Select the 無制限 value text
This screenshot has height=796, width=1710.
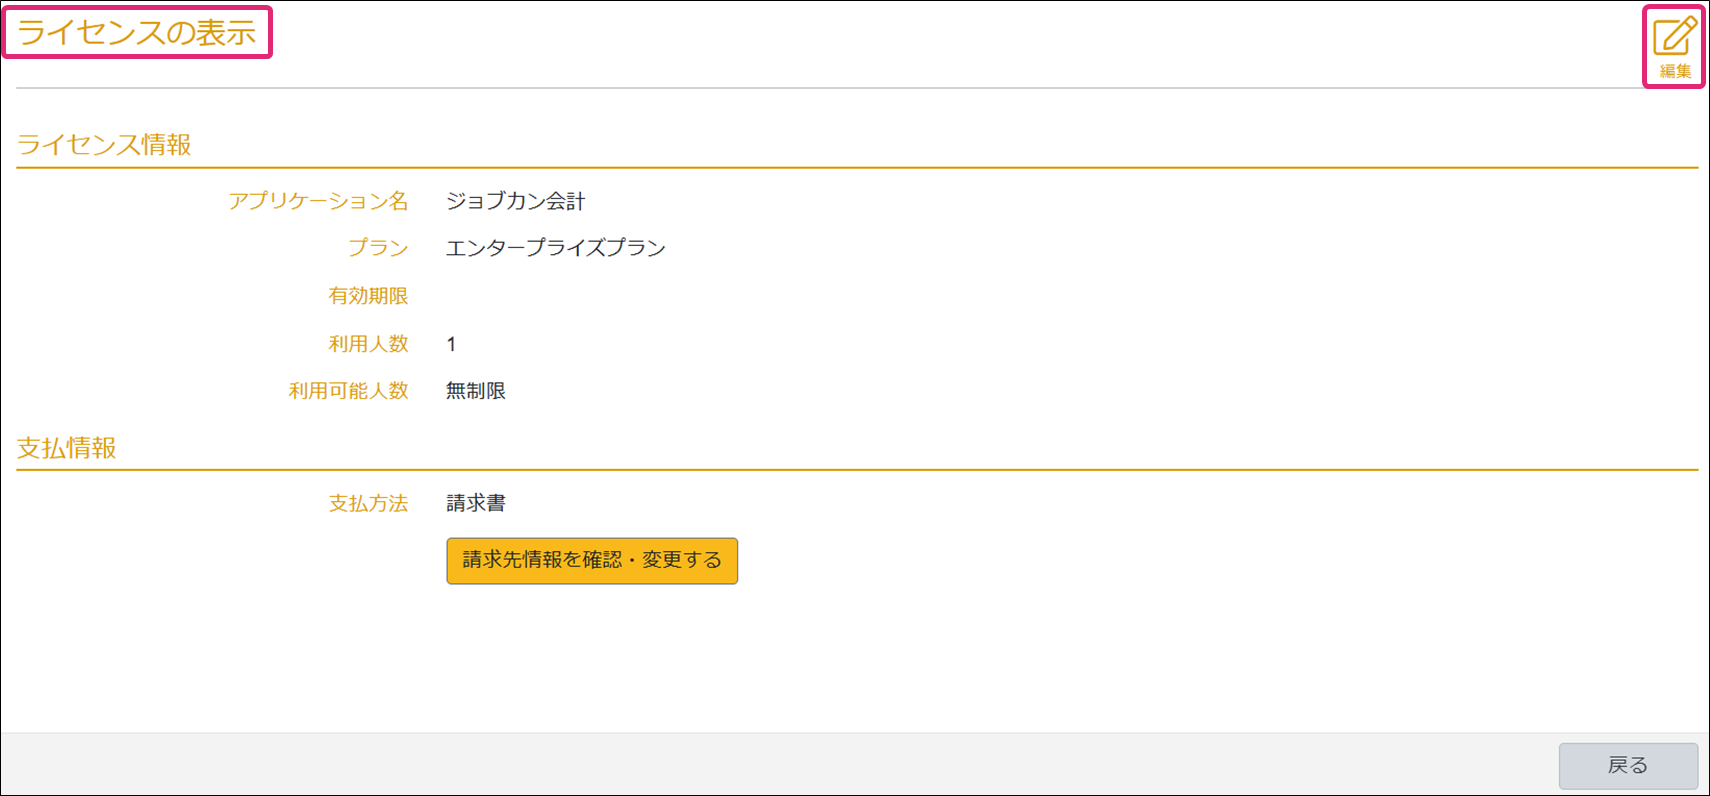476,391
